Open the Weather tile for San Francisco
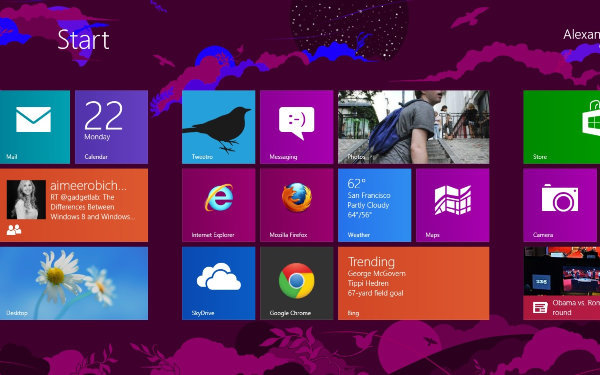This screenshot has width=600, height=375. click(x=375, y=205)
